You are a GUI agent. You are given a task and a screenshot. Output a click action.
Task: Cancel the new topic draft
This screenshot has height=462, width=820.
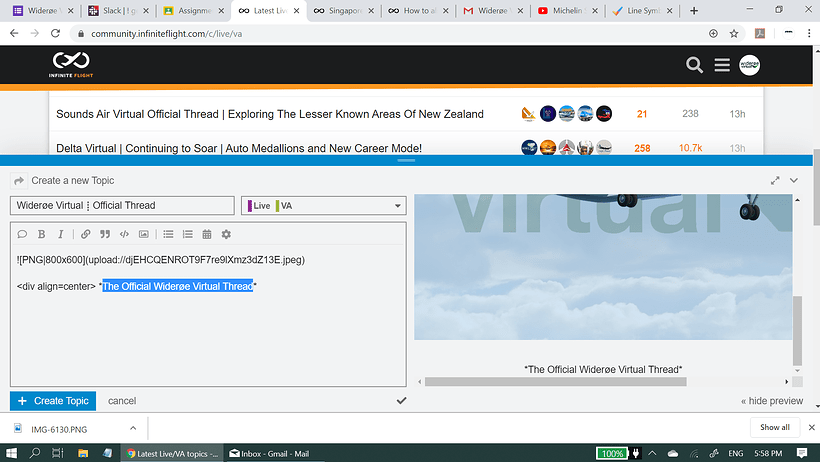tap(122, 401)
